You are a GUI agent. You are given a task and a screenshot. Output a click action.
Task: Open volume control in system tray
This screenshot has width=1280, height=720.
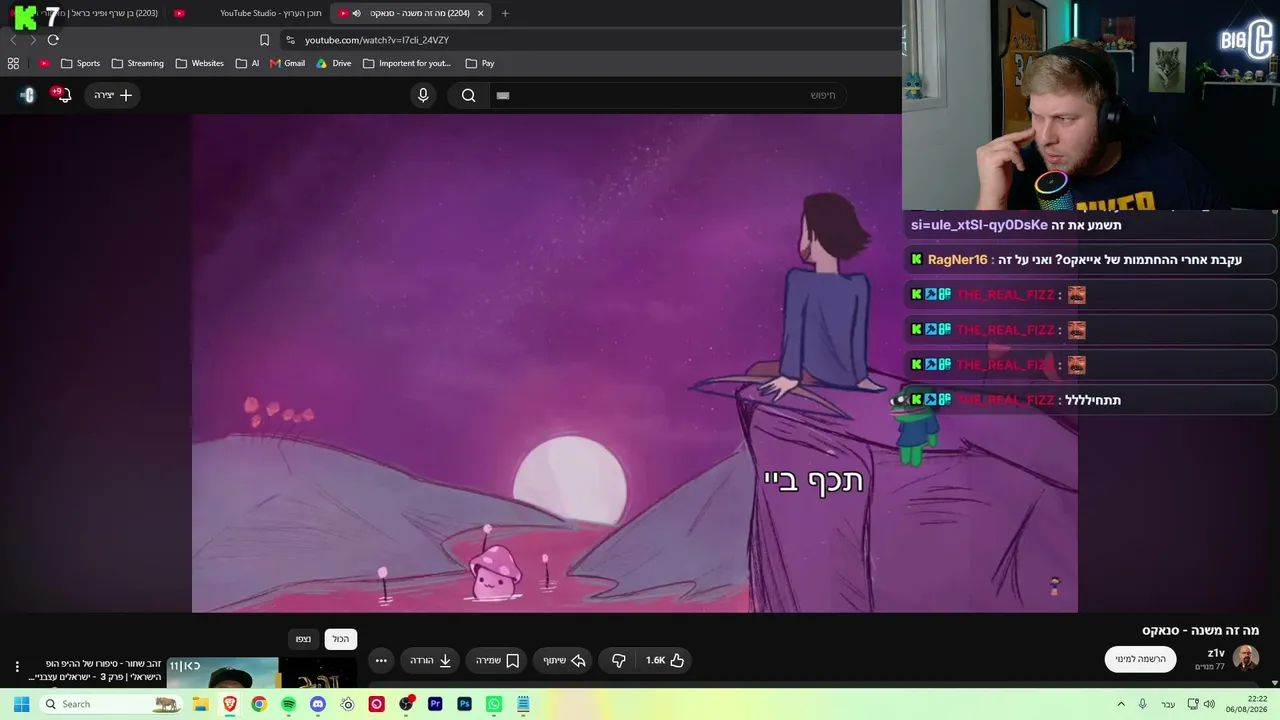(1209, 704)
